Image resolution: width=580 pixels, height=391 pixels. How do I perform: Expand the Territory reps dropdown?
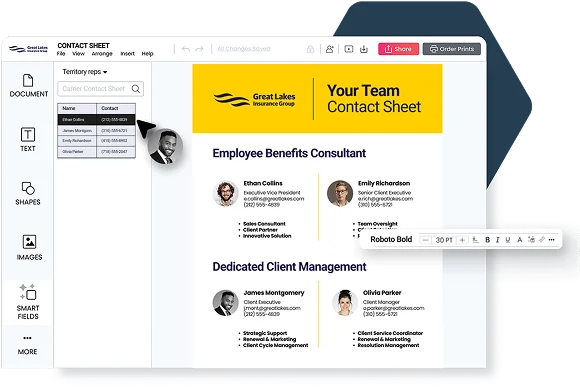(85, 72)
